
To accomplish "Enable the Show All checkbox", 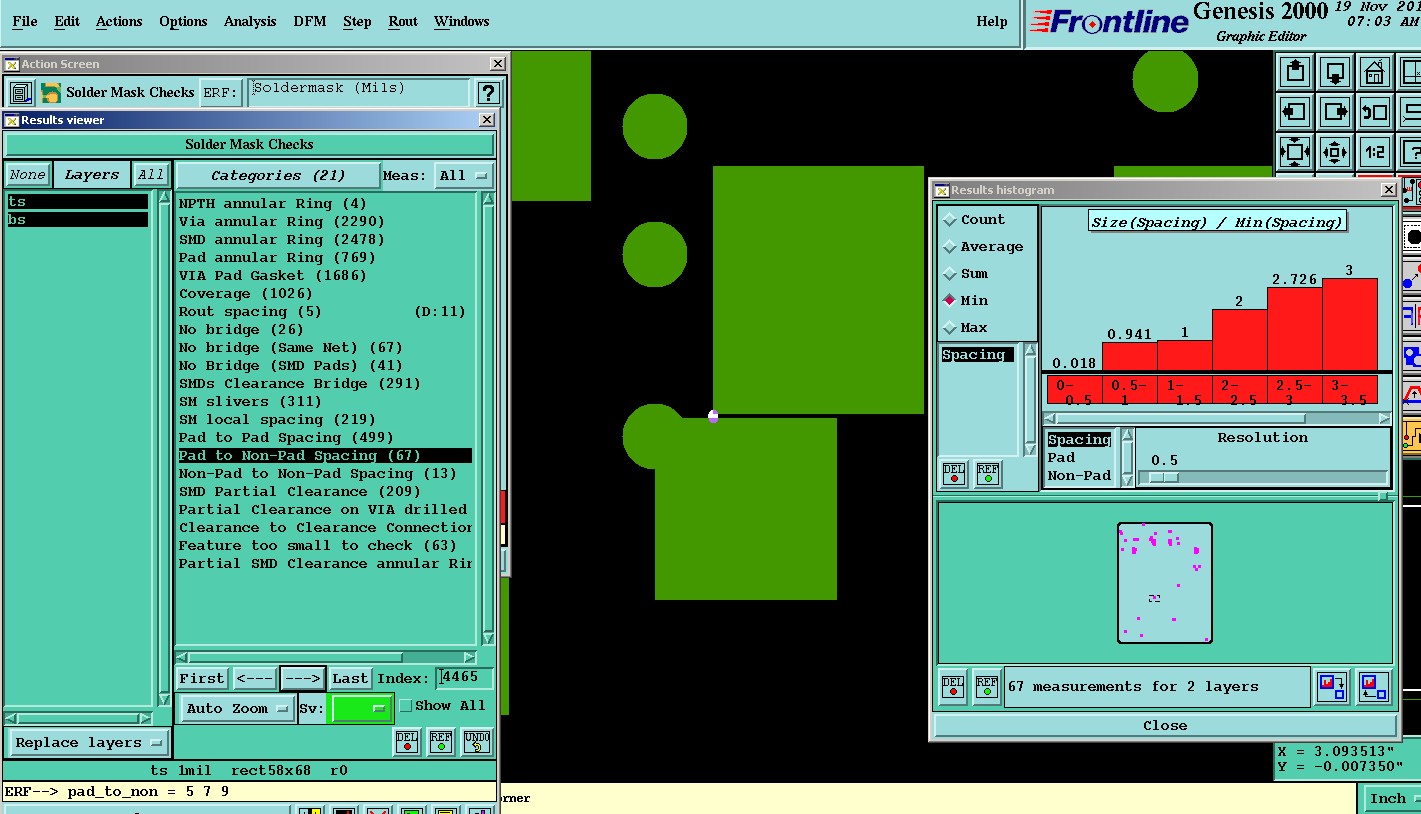I will (x=406, y=706).
